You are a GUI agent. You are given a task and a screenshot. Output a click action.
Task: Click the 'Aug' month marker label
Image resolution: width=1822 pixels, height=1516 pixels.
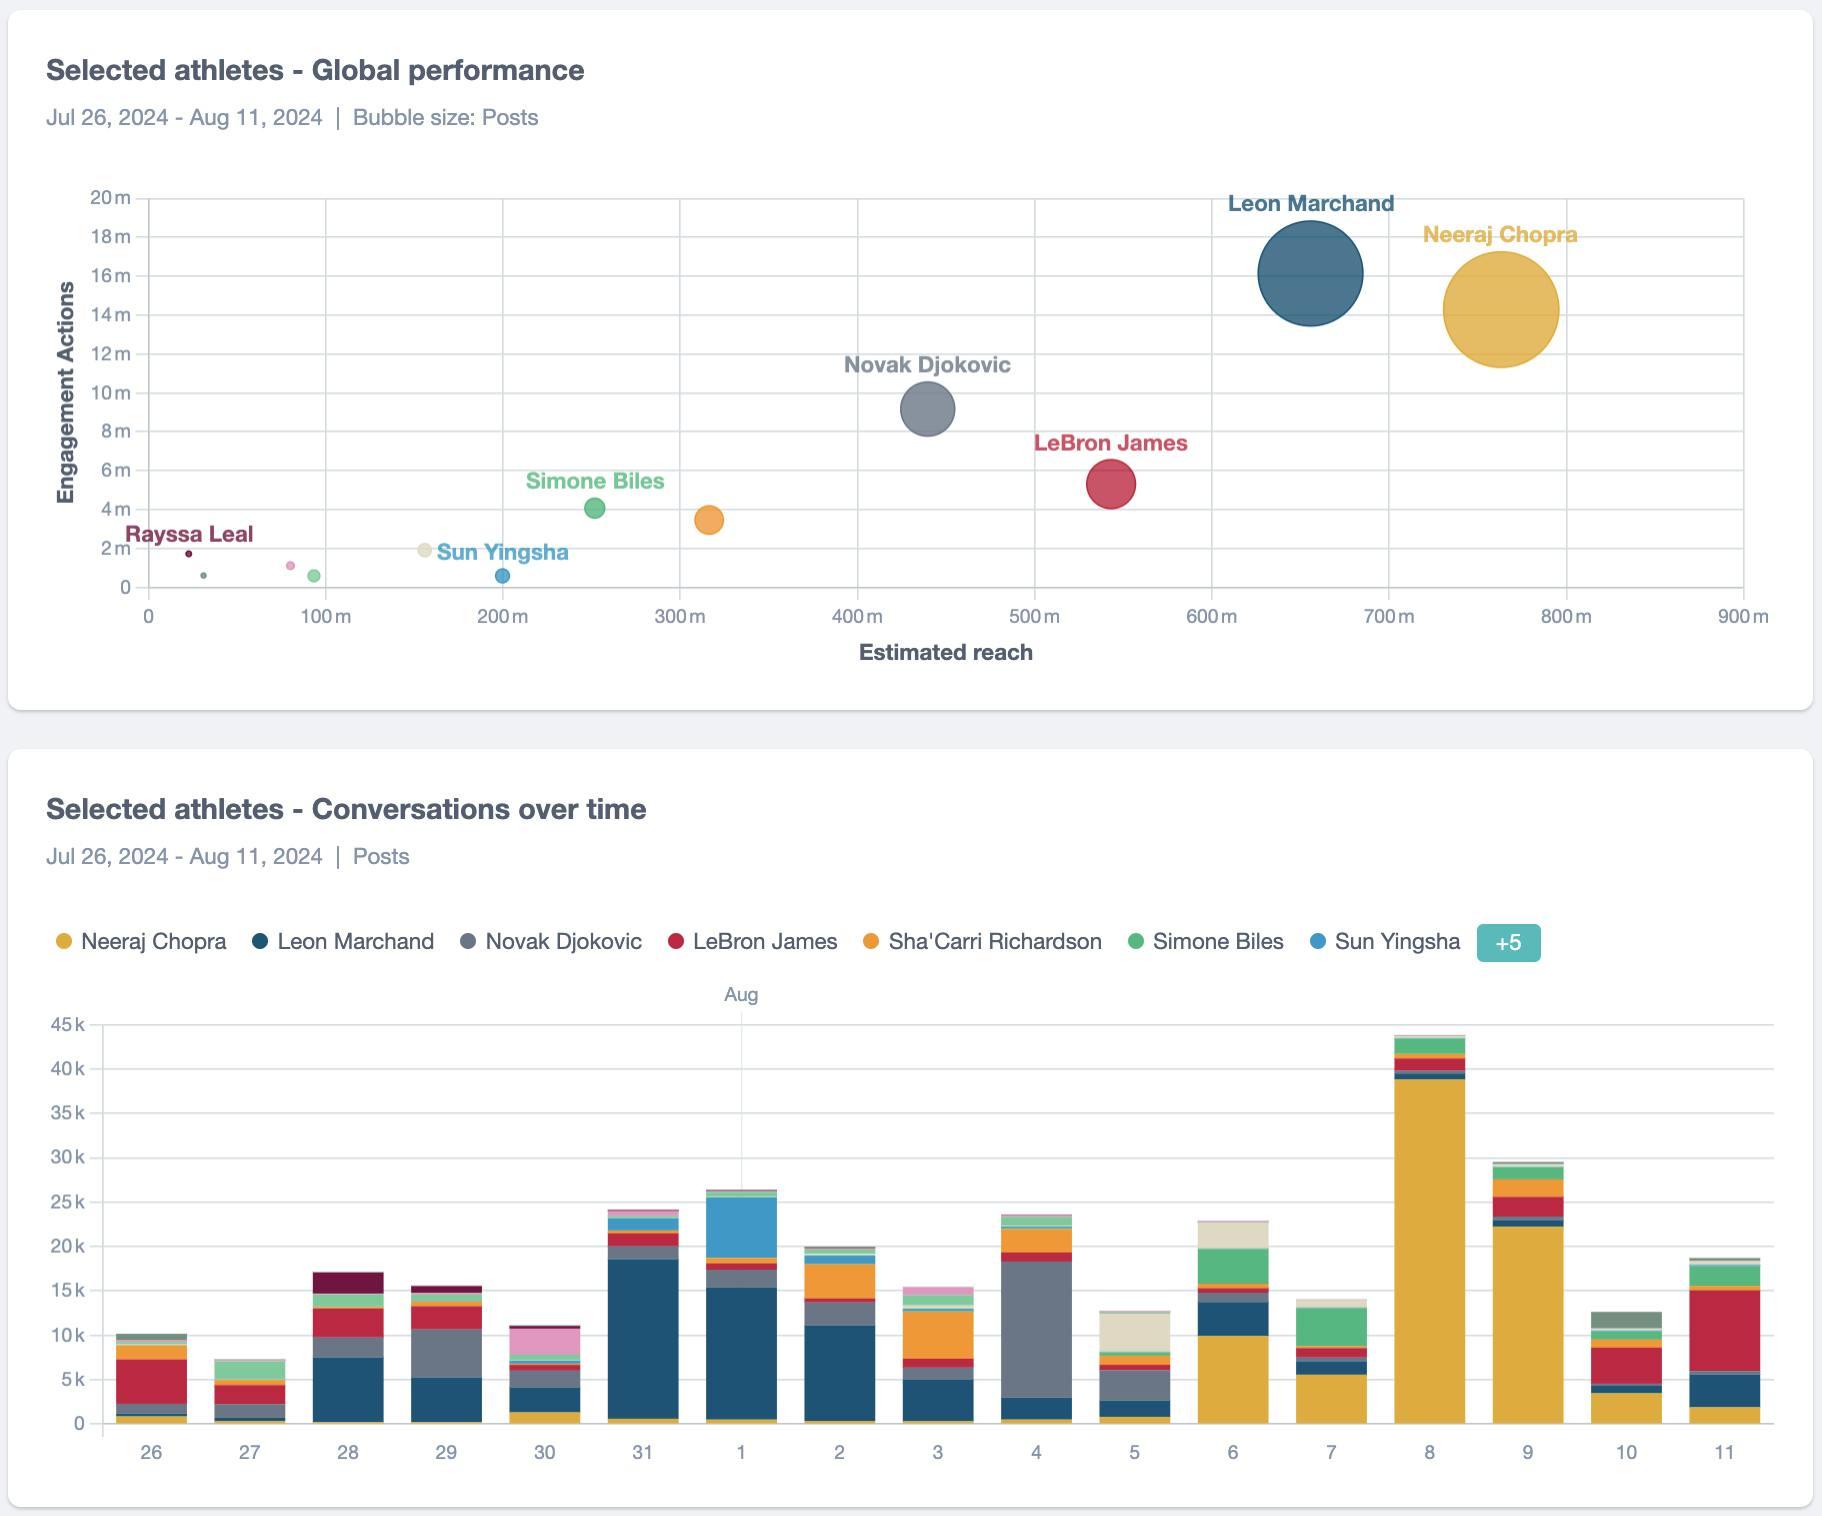tap(741, 995)
